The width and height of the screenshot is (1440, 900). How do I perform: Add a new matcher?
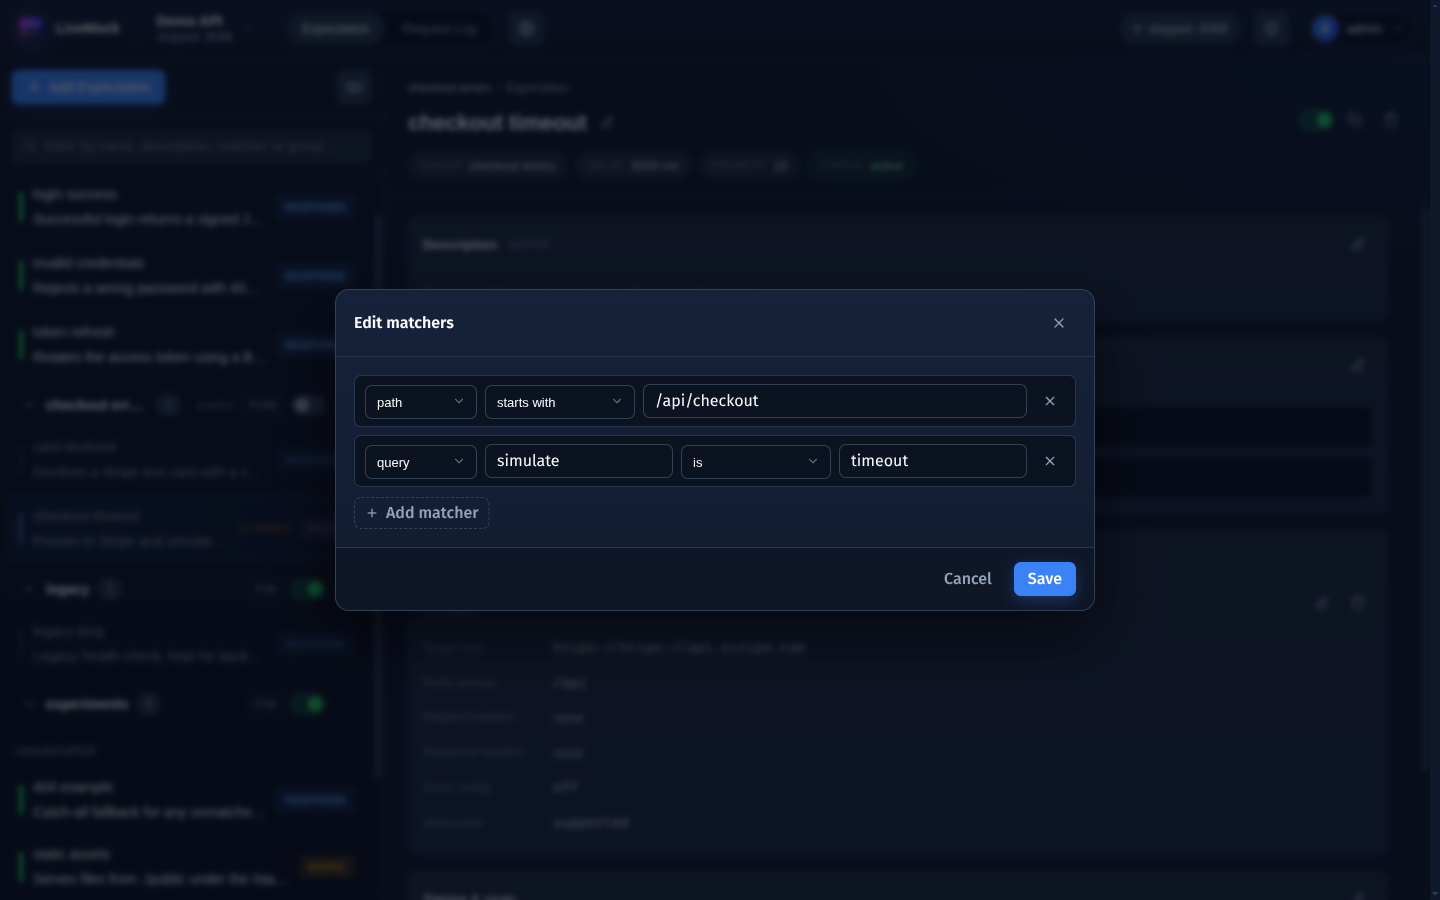(422, 513)
